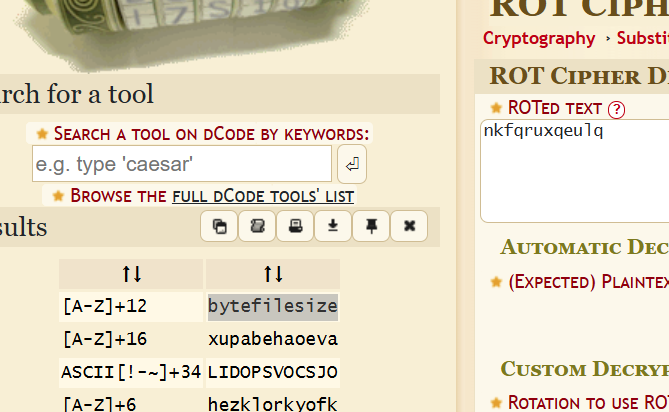Select the [A-Z]+16 rotation cell

point(131,339)
